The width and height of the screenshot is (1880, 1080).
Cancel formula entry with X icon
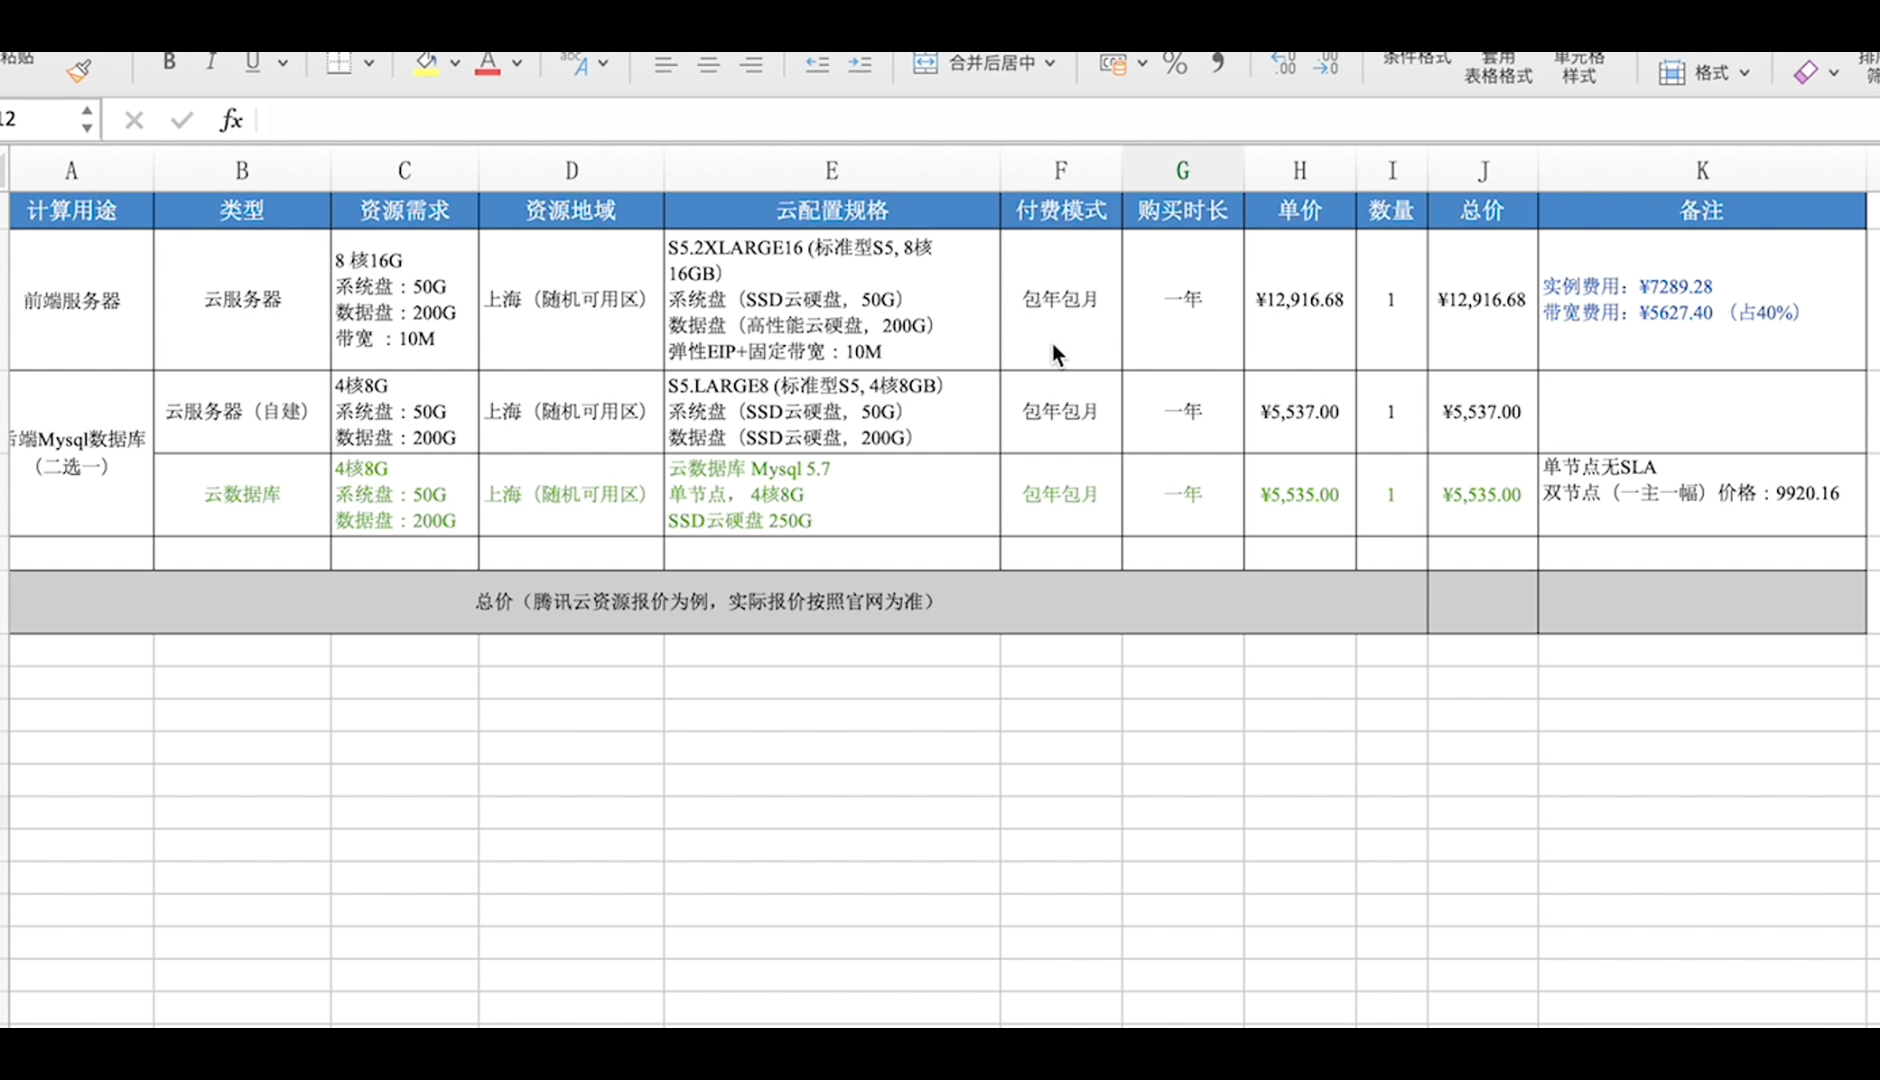pos(134,121)
